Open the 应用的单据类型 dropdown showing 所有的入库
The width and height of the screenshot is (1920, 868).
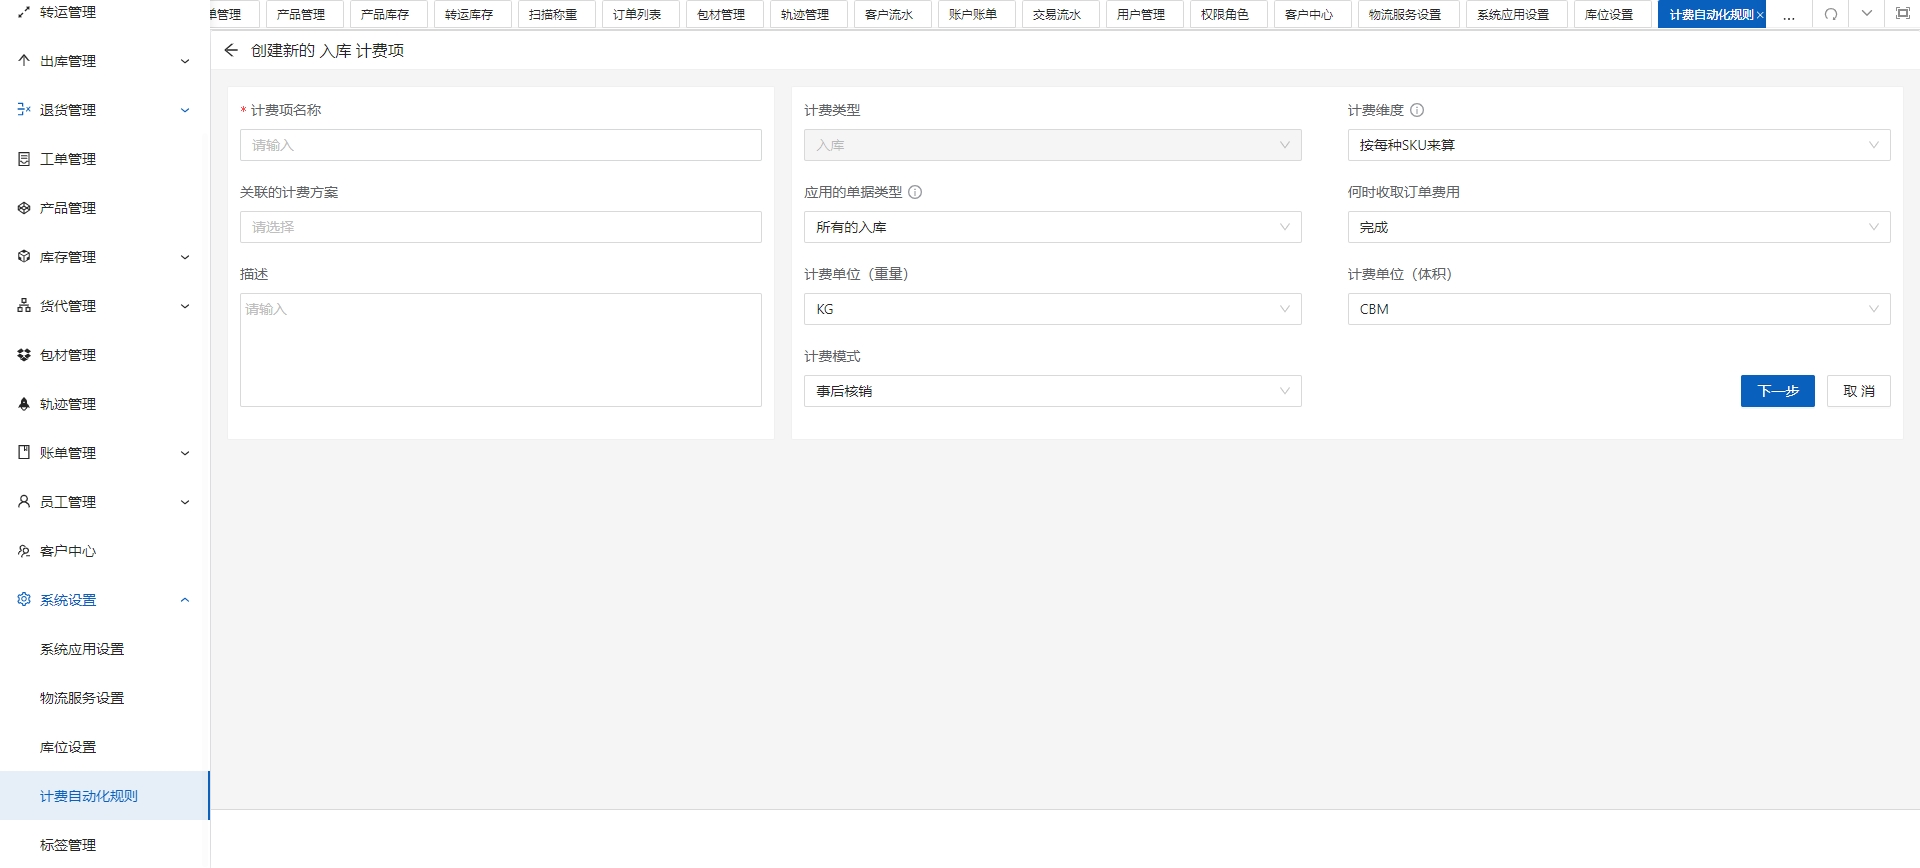click(x=1052, y=227)
